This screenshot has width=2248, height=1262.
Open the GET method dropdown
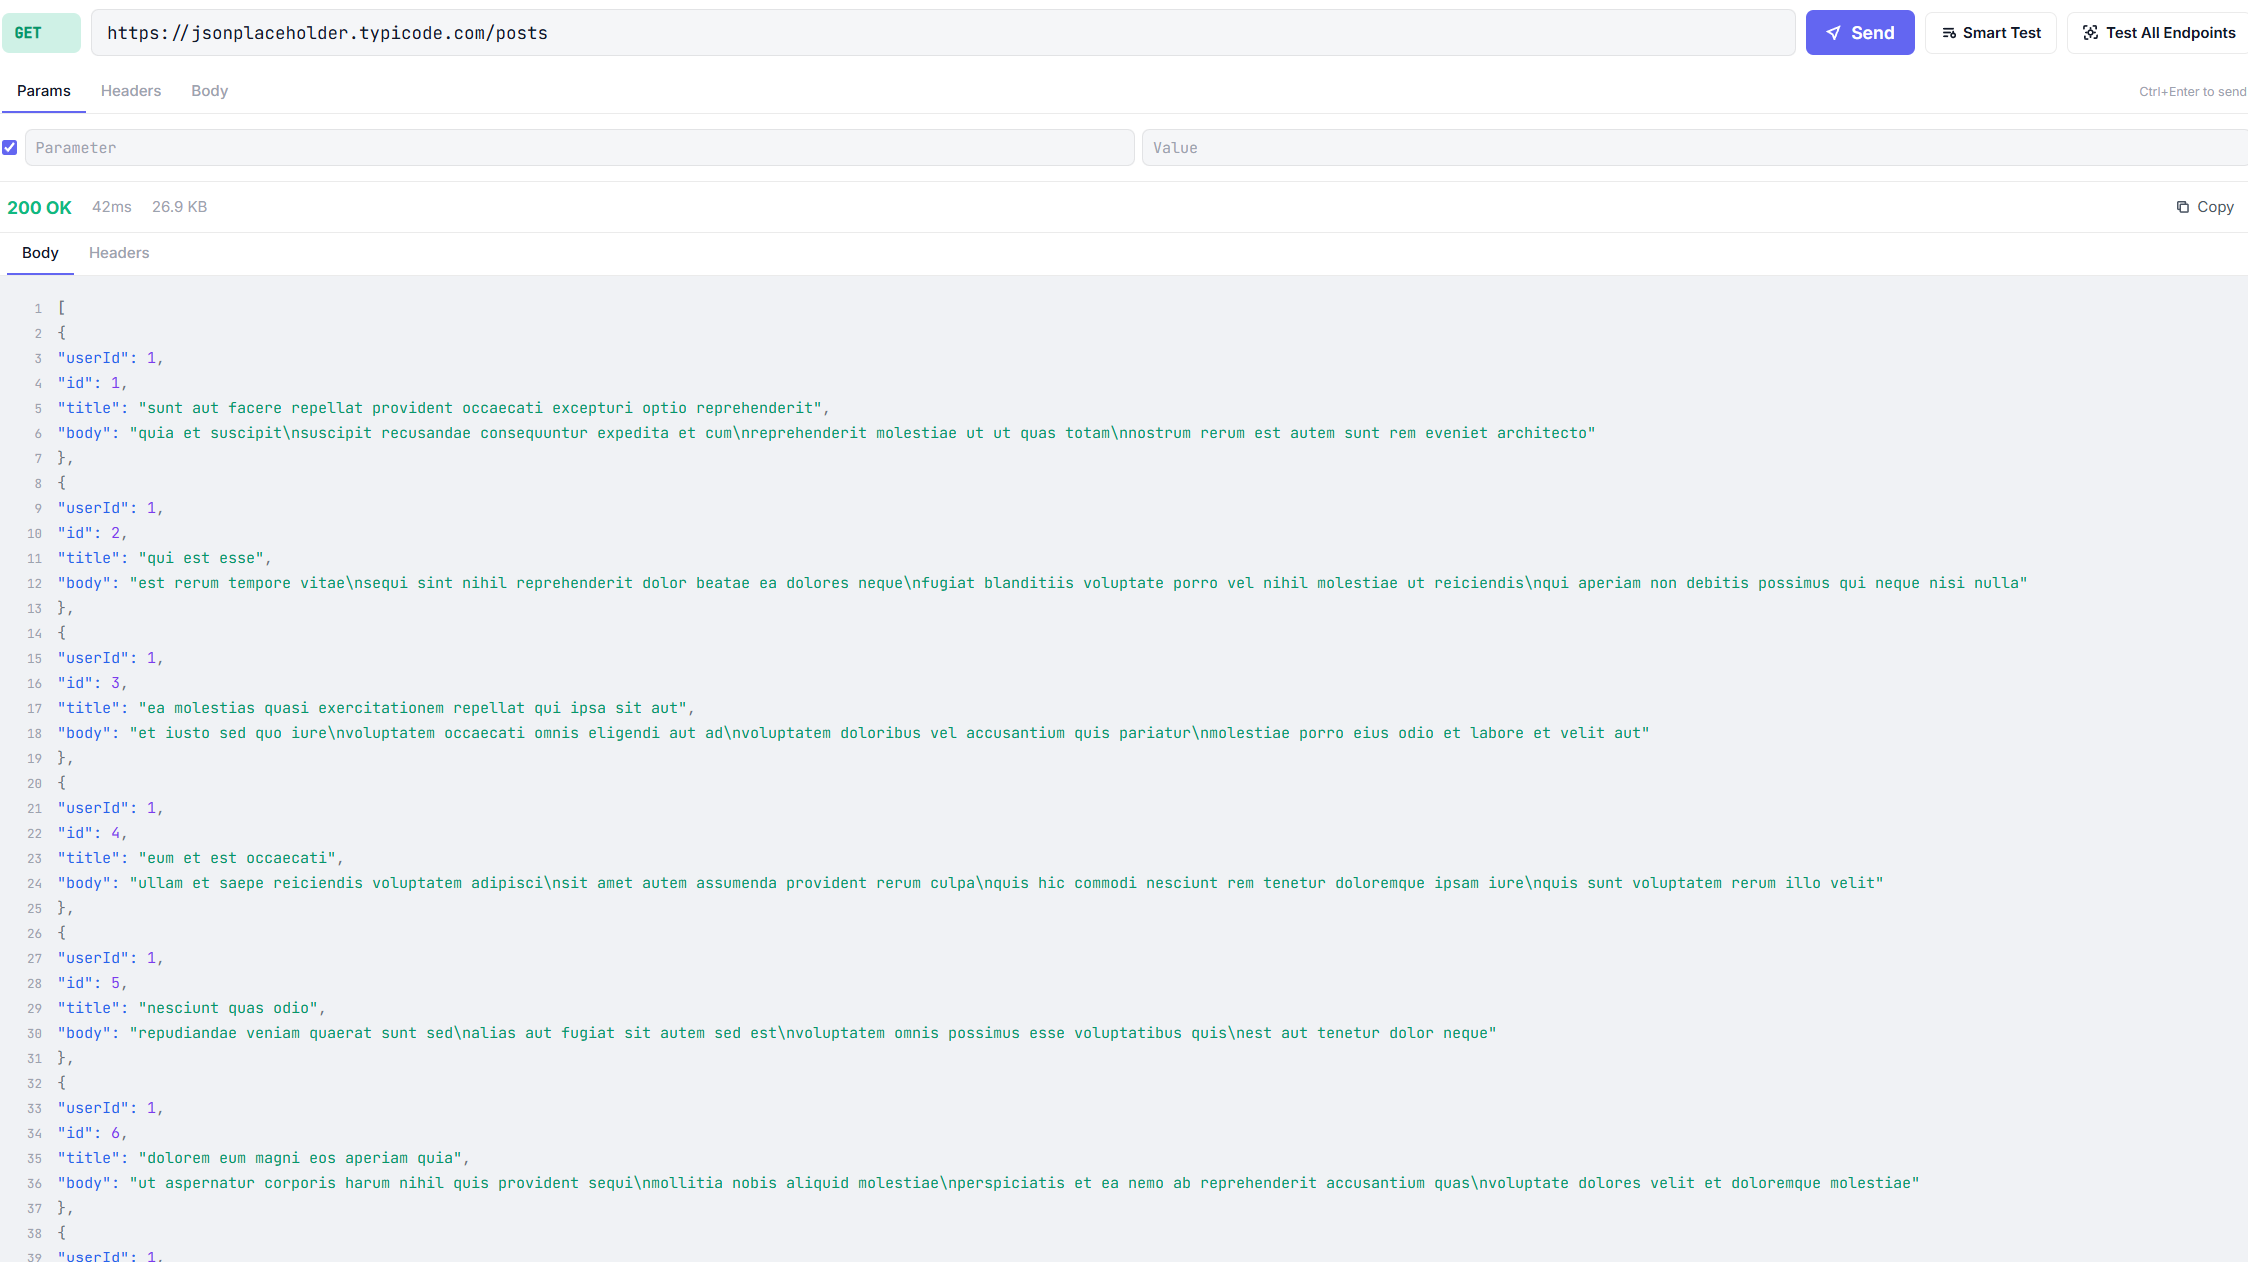(x=41, y=33)
